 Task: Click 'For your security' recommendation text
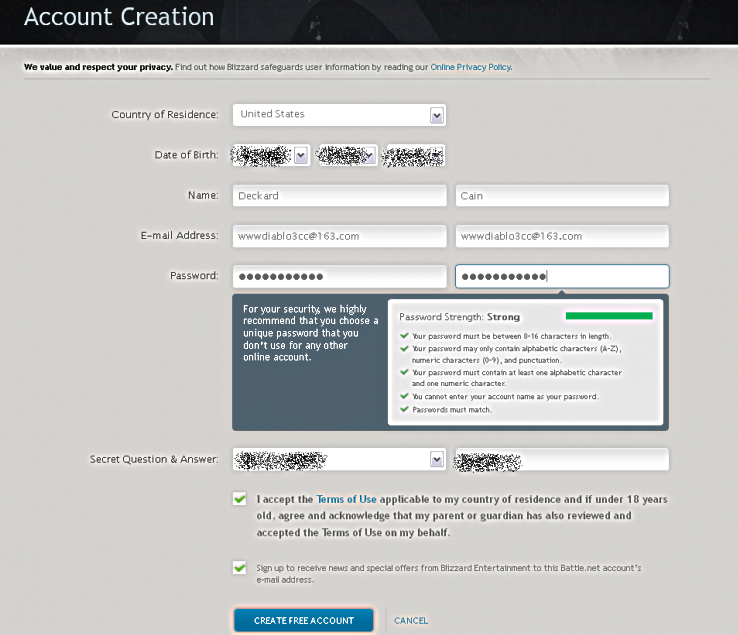click(311, 333)
